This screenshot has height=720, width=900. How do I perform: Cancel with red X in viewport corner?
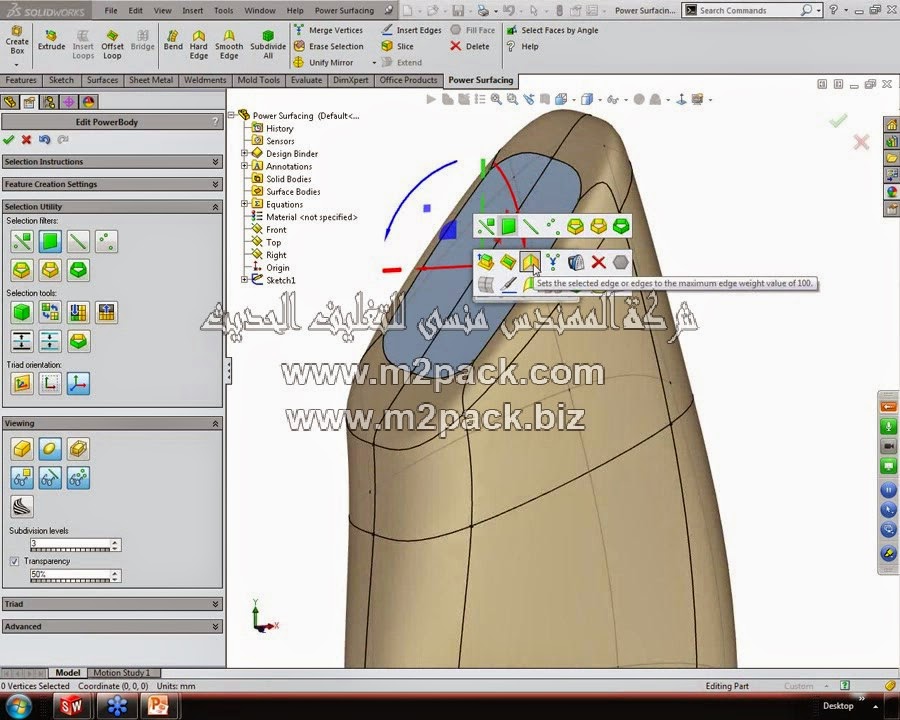tap(861, 142)
